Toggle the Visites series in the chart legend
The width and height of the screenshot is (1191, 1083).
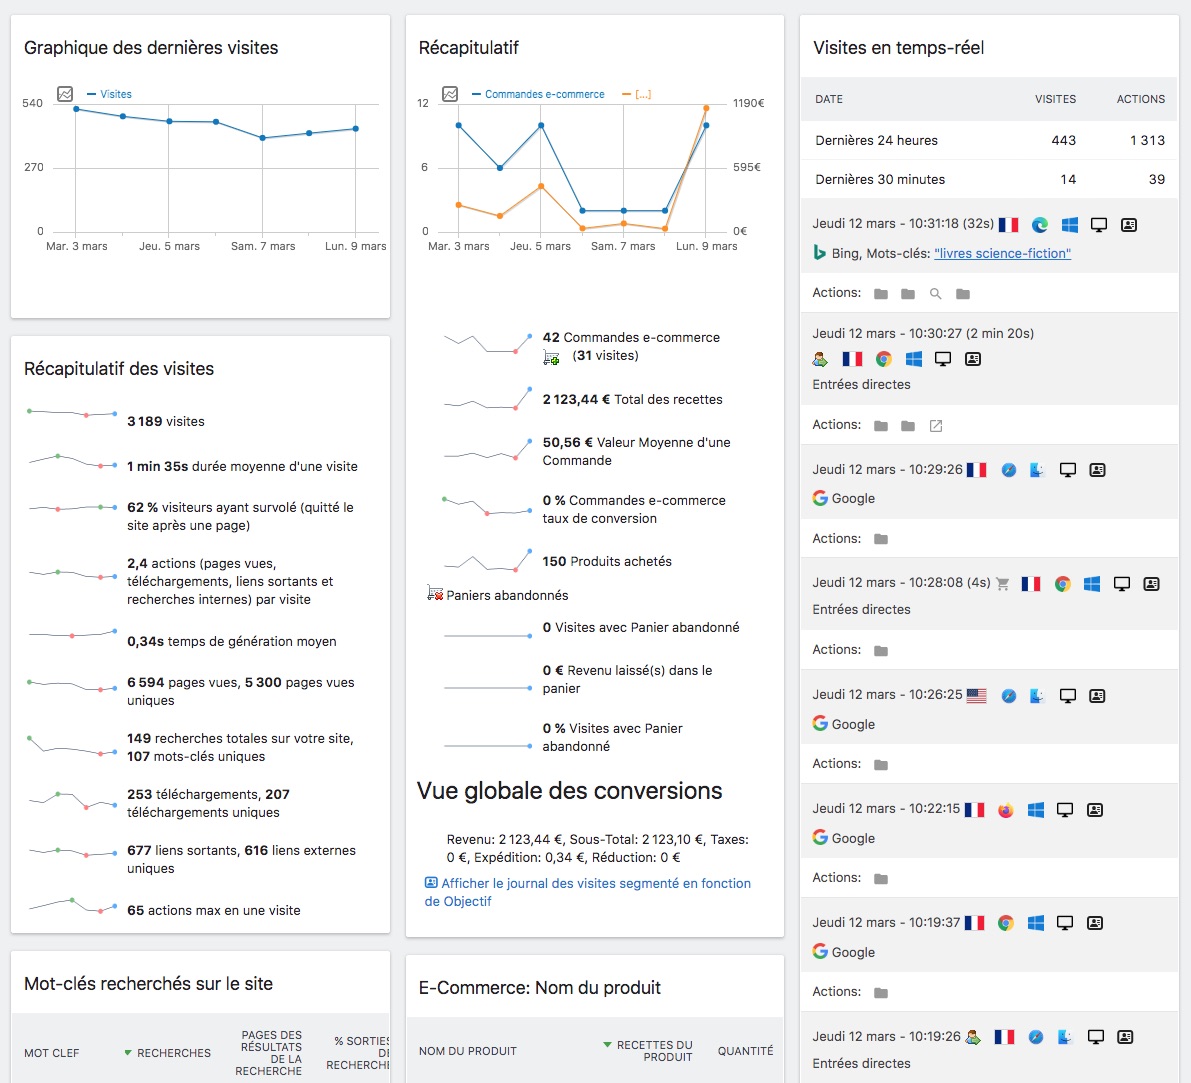point(110,94)
